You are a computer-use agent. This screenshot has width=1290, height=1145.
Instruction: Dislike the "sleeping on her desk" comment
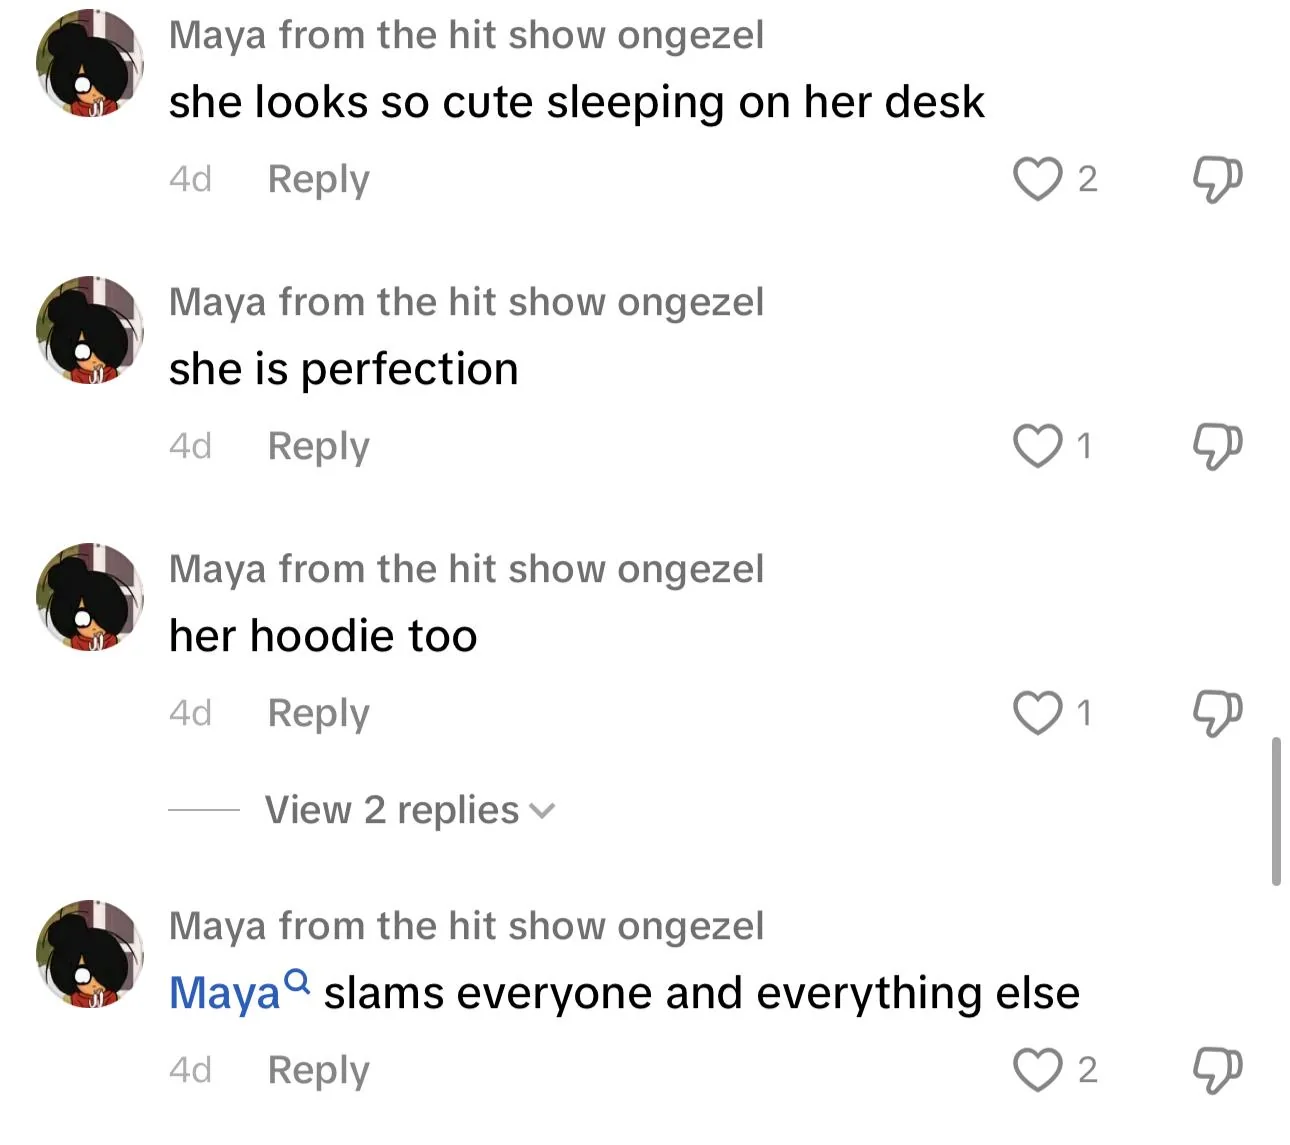coord(1217,179)
